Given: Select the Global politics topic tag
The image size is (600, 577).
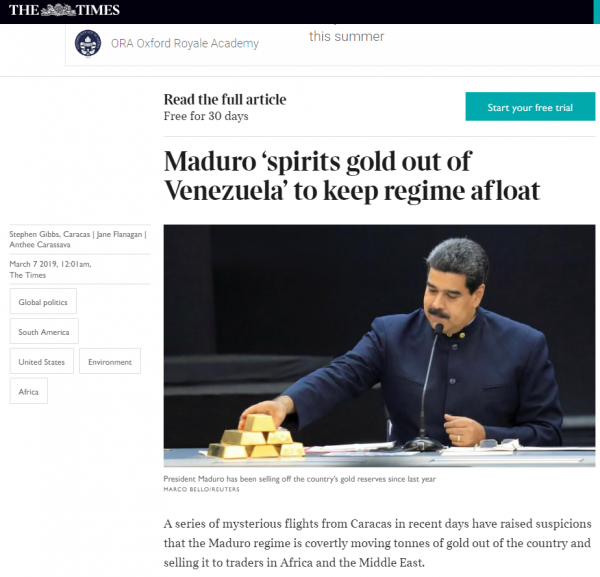Looking at the screenshot, I should click(x=43, y=302).
